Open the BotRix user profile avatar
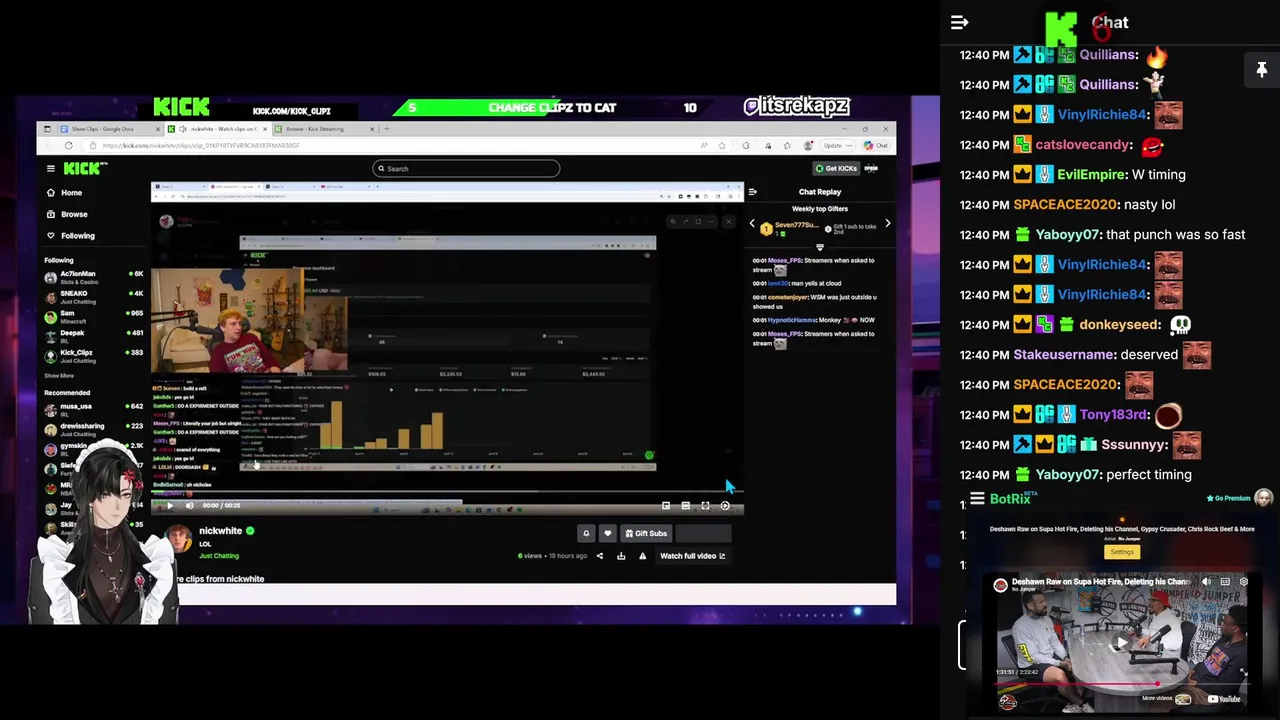 (x=1264, y=497)
